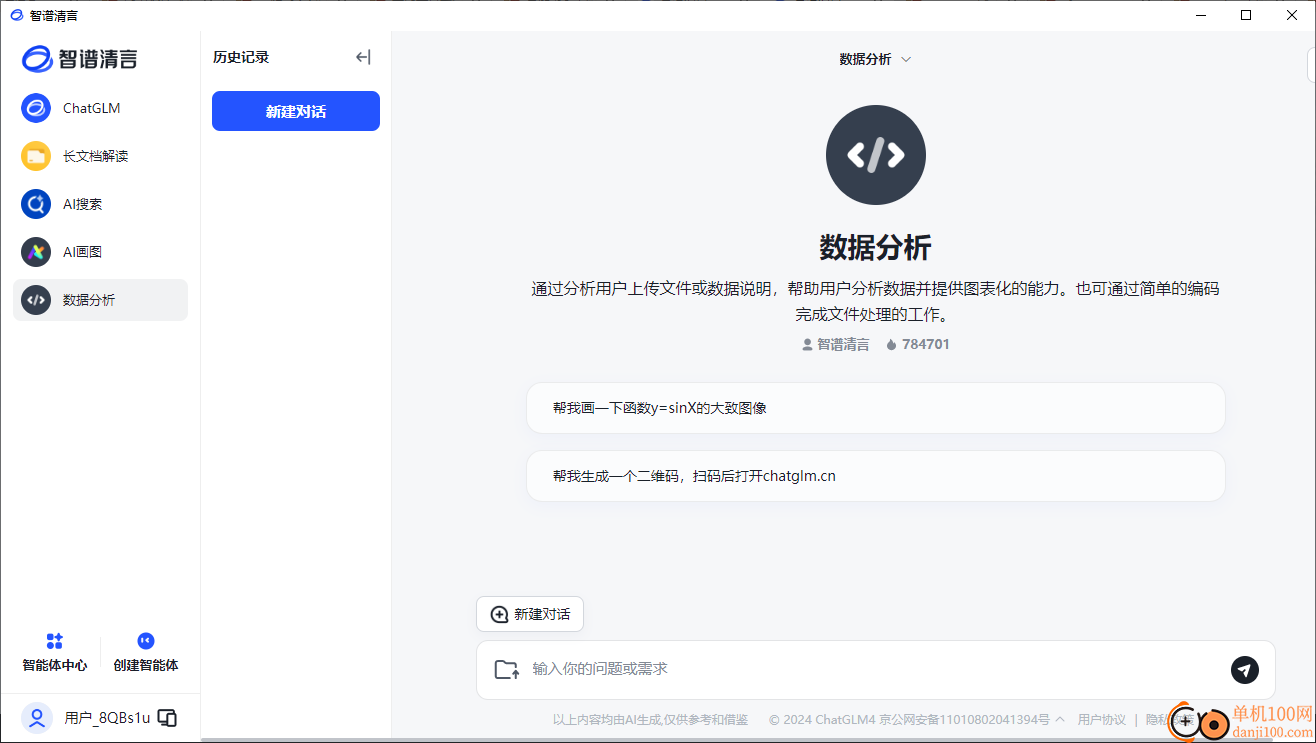
Task: Close the 智谱清言 window
Action: (x=1291, y=15)
